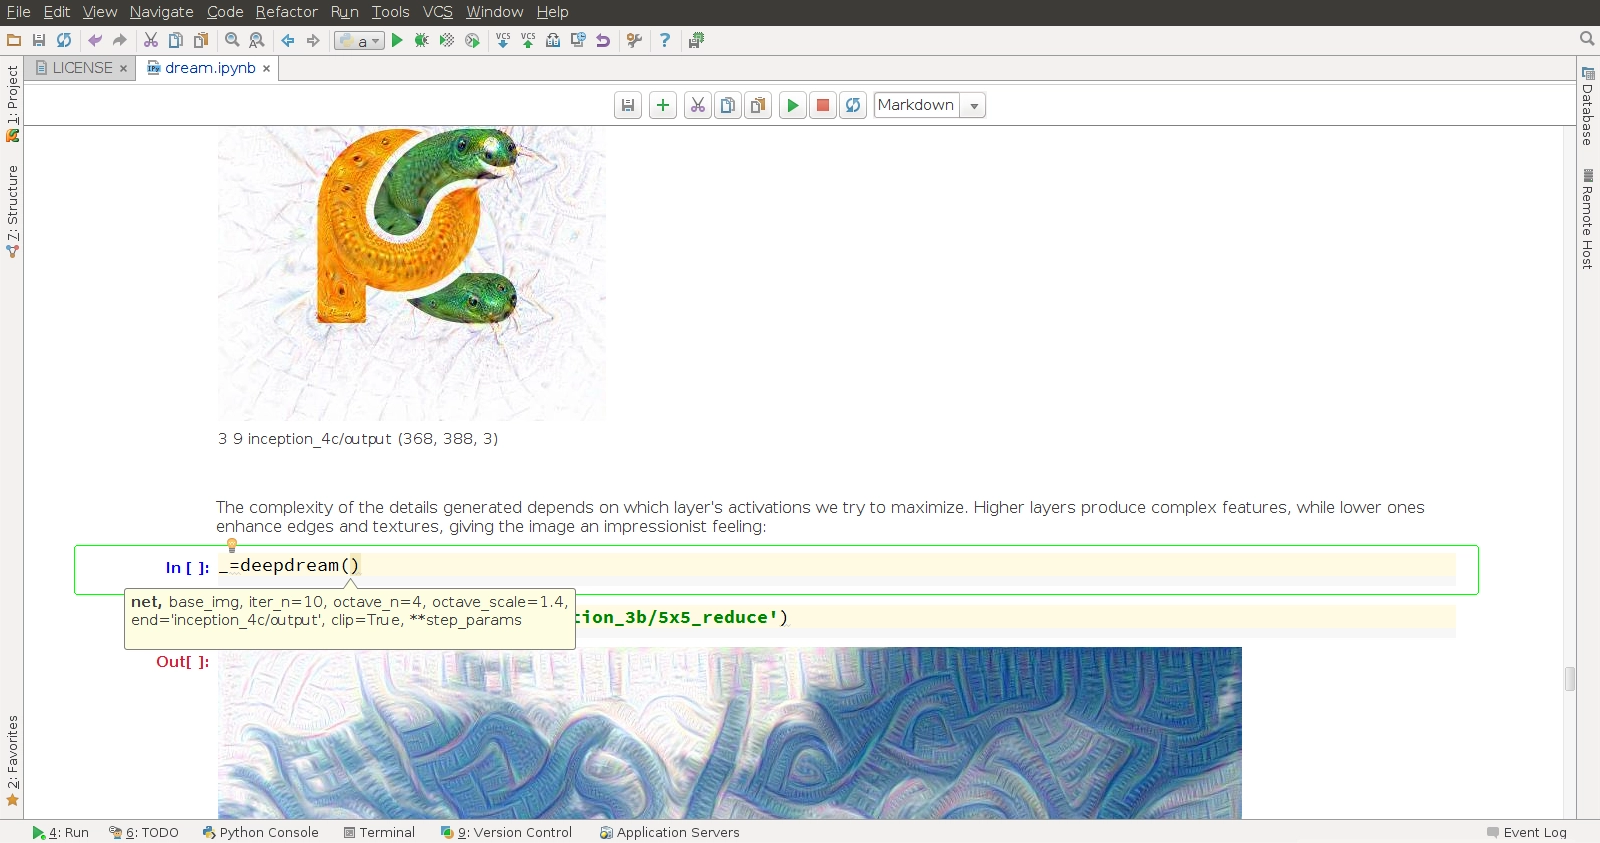The image size is (1600, 843).
Task: Click the intention lightbulb above the cell
Action: click(x=232, y=545)
